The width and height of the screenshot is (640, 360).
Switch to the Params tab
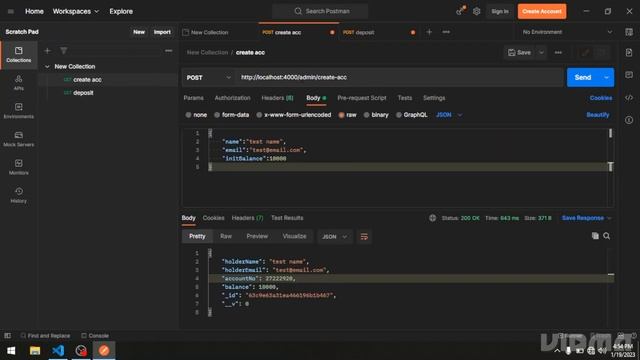click(x=193, y=98)
